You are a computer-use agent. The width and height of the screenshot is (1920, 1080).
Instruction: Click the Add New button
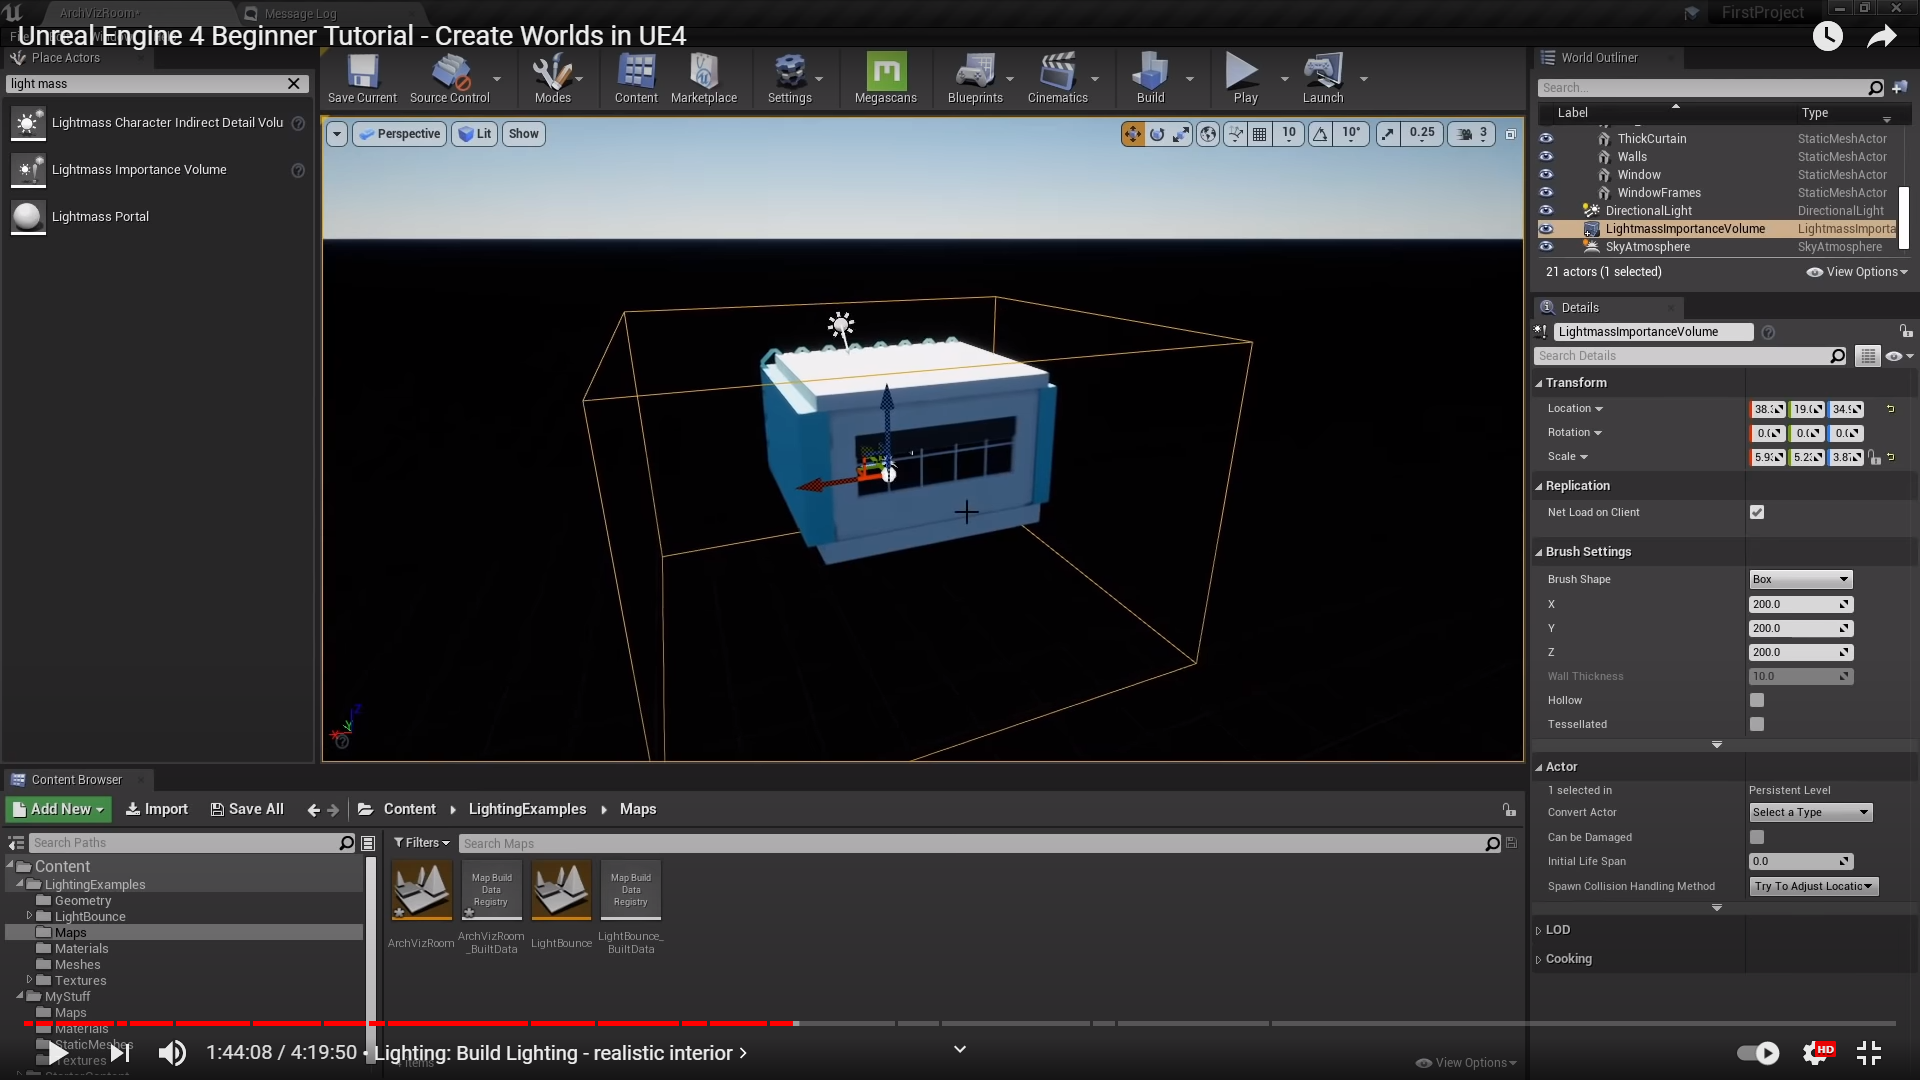coord(59,809)
